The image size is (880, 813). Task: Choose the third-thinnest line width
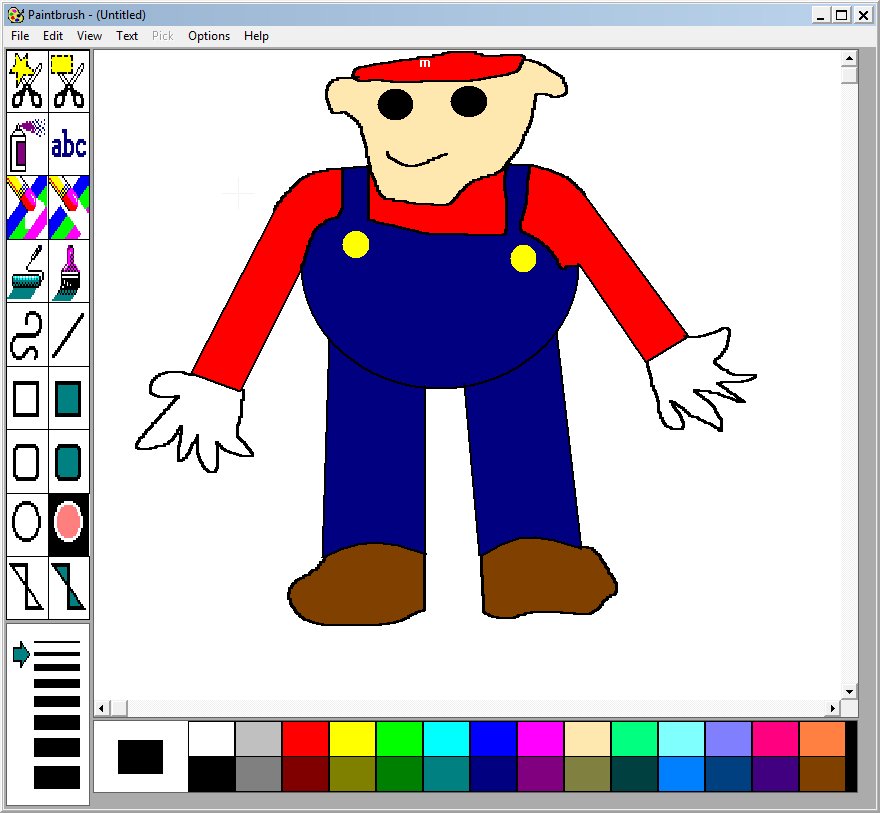(x=57, y=668)
